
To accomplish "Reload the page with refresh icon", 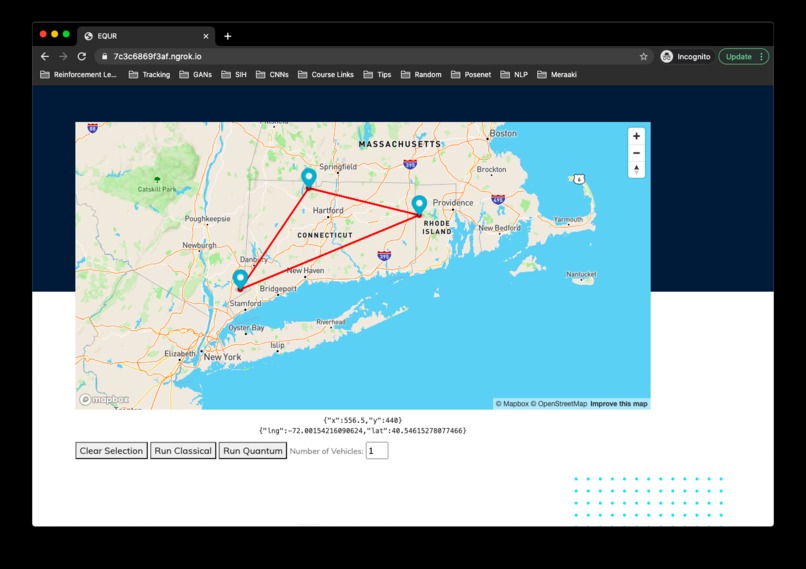I will (81, 57).
